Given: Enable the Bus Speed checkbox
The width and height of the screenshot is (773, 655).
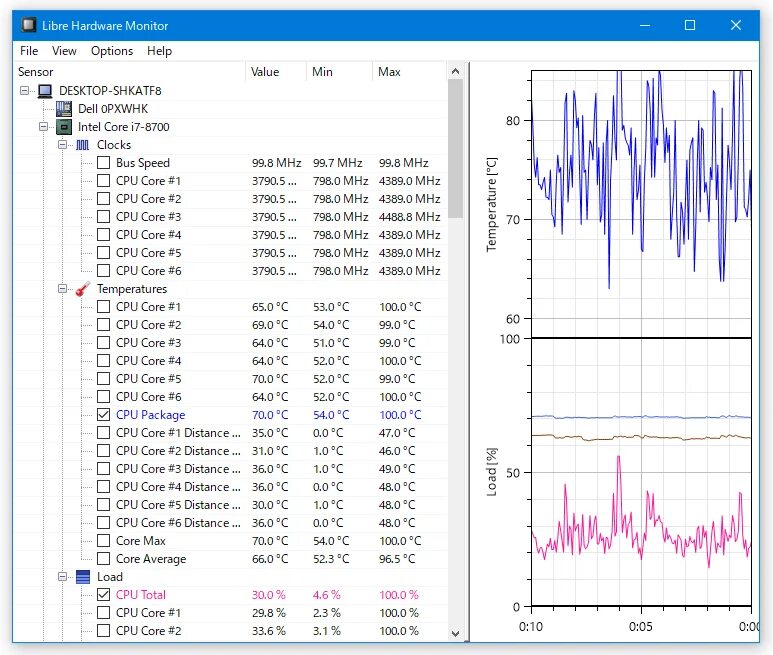Looking at the screenshot, I should pos(104,163).
